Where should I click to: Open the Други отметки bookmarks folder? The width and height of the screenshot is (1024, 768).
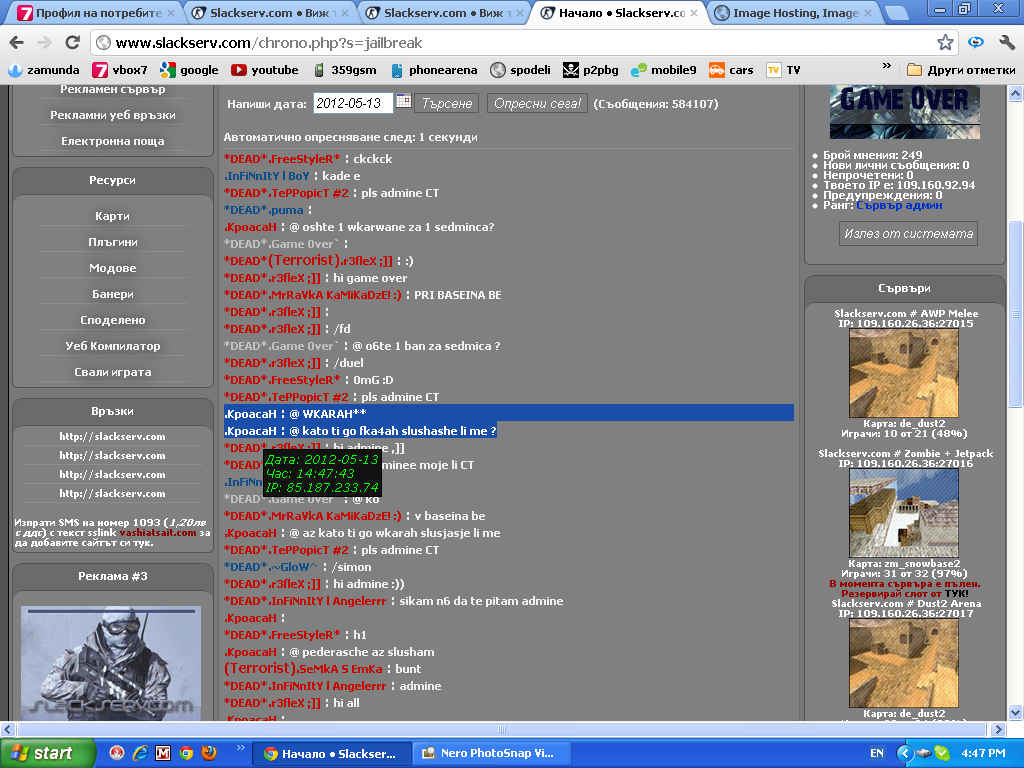click(x=961, y=70)
